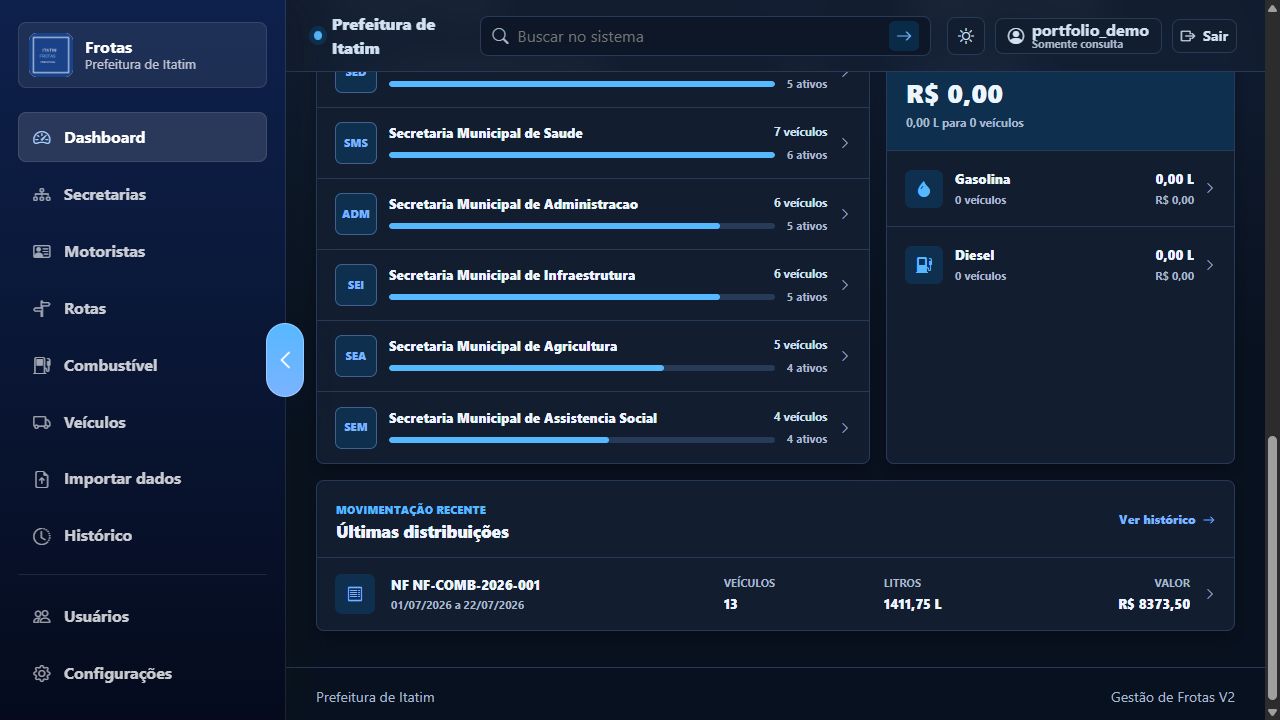Expand Secretaria Municipal de Administracao chevron
This screenshot has width=1280, height=720.
click(x=845, y=214)
